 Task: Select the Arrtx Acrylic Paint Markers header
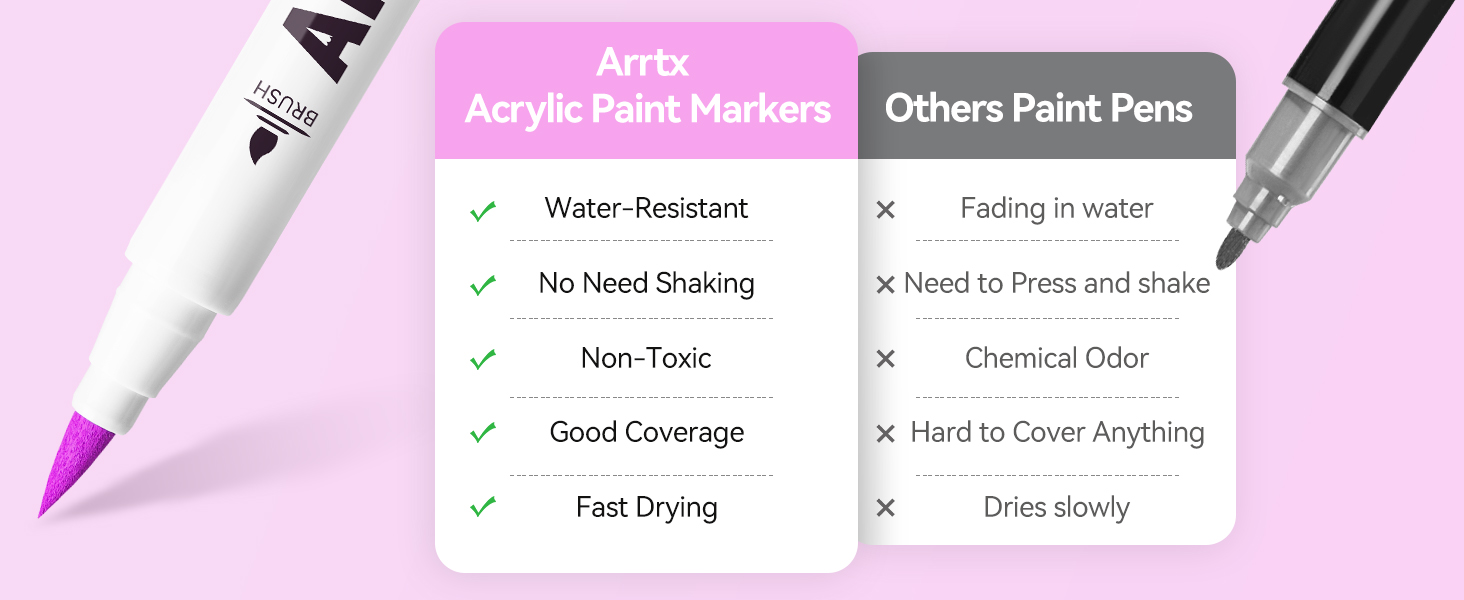pyautogui.click(x=647, y=87)
